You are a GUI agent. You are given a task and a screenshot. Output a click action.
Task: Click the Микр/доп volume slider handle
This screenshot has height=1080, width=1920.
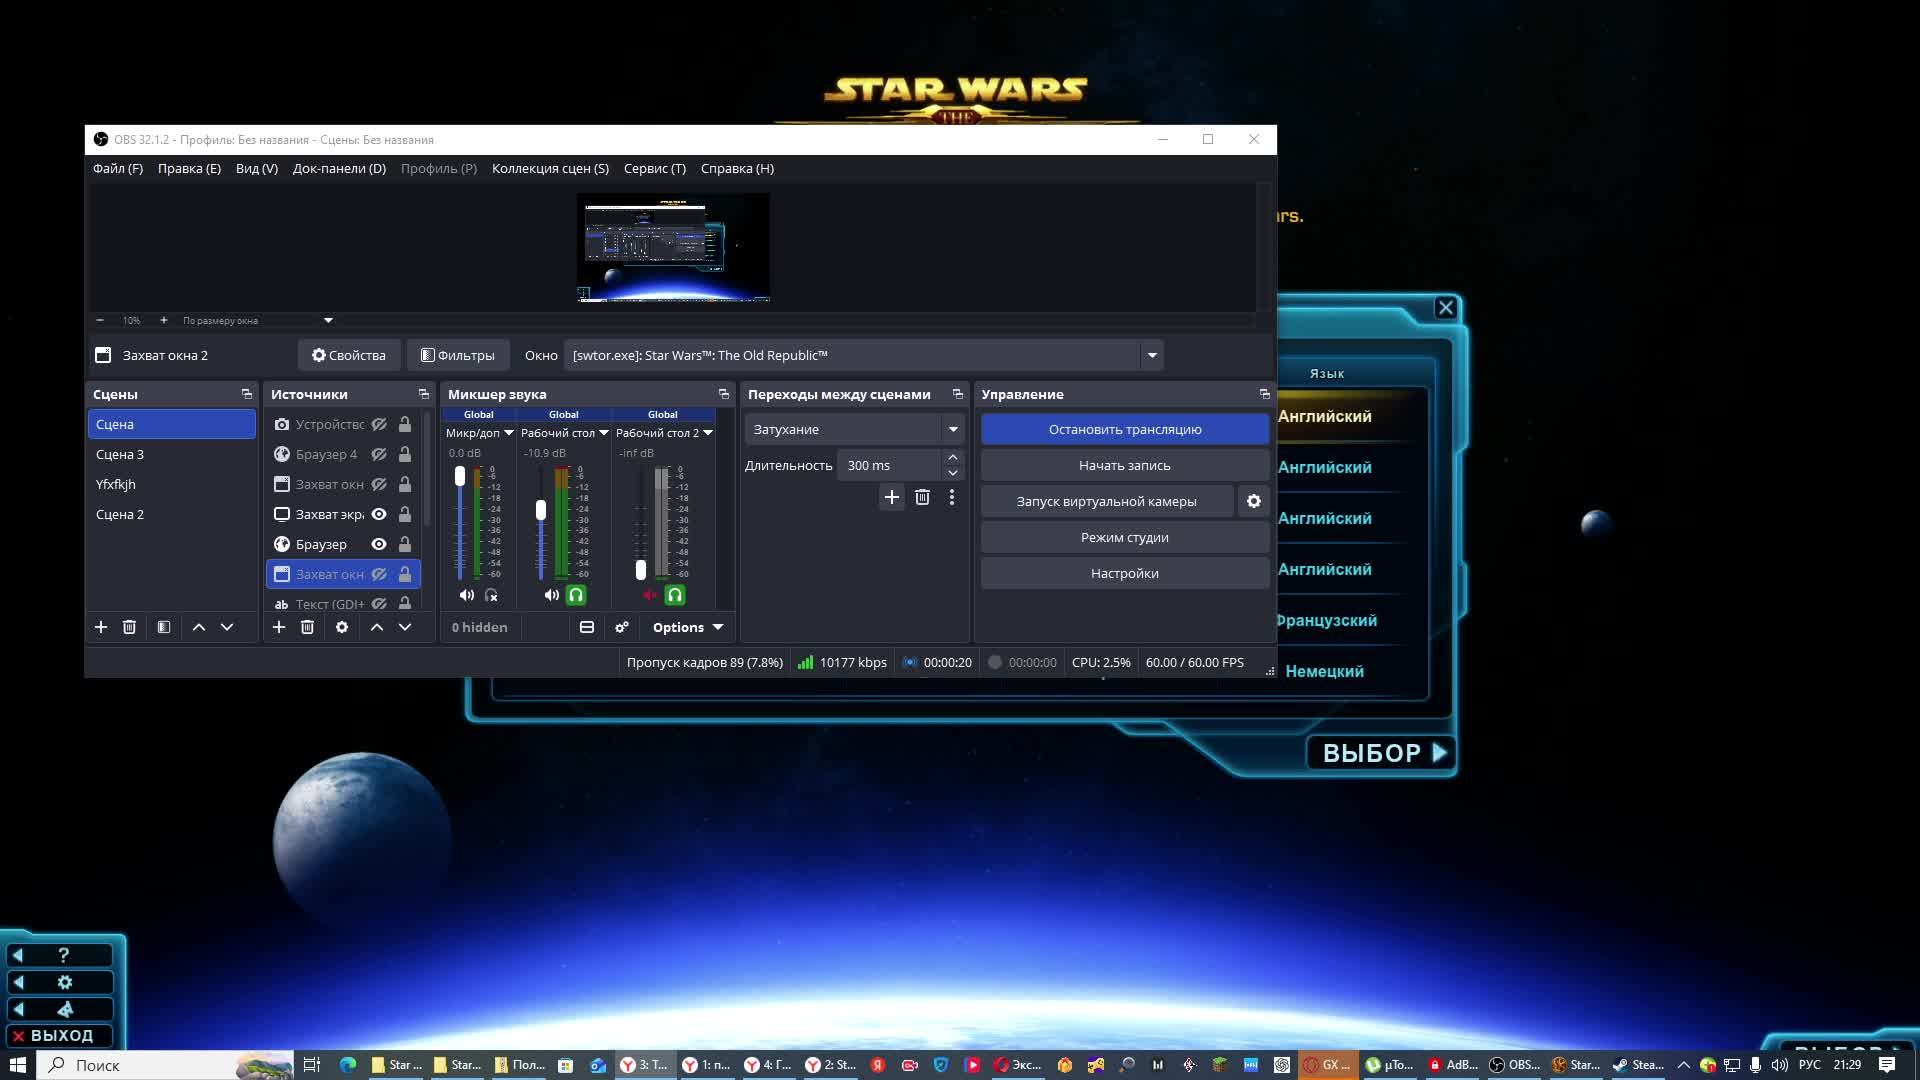460,476
